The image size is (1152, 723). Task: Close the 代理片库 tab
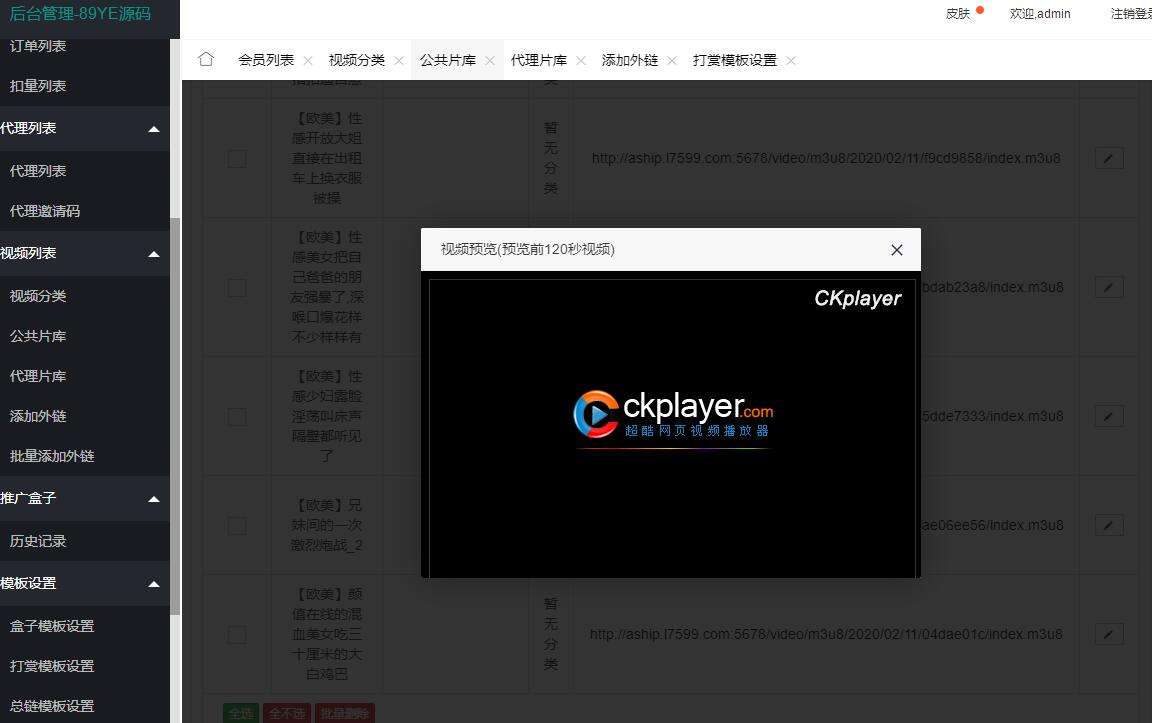581,61
